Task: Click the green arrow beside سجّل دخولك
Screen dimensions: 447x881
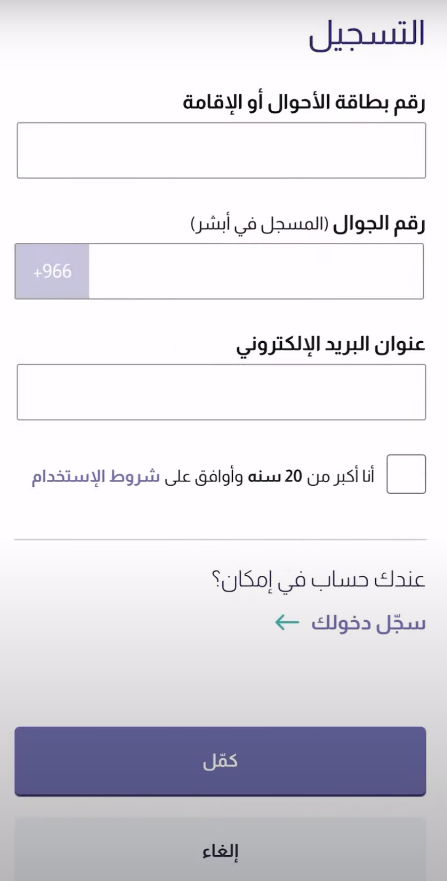Action: tap(287, 623)
